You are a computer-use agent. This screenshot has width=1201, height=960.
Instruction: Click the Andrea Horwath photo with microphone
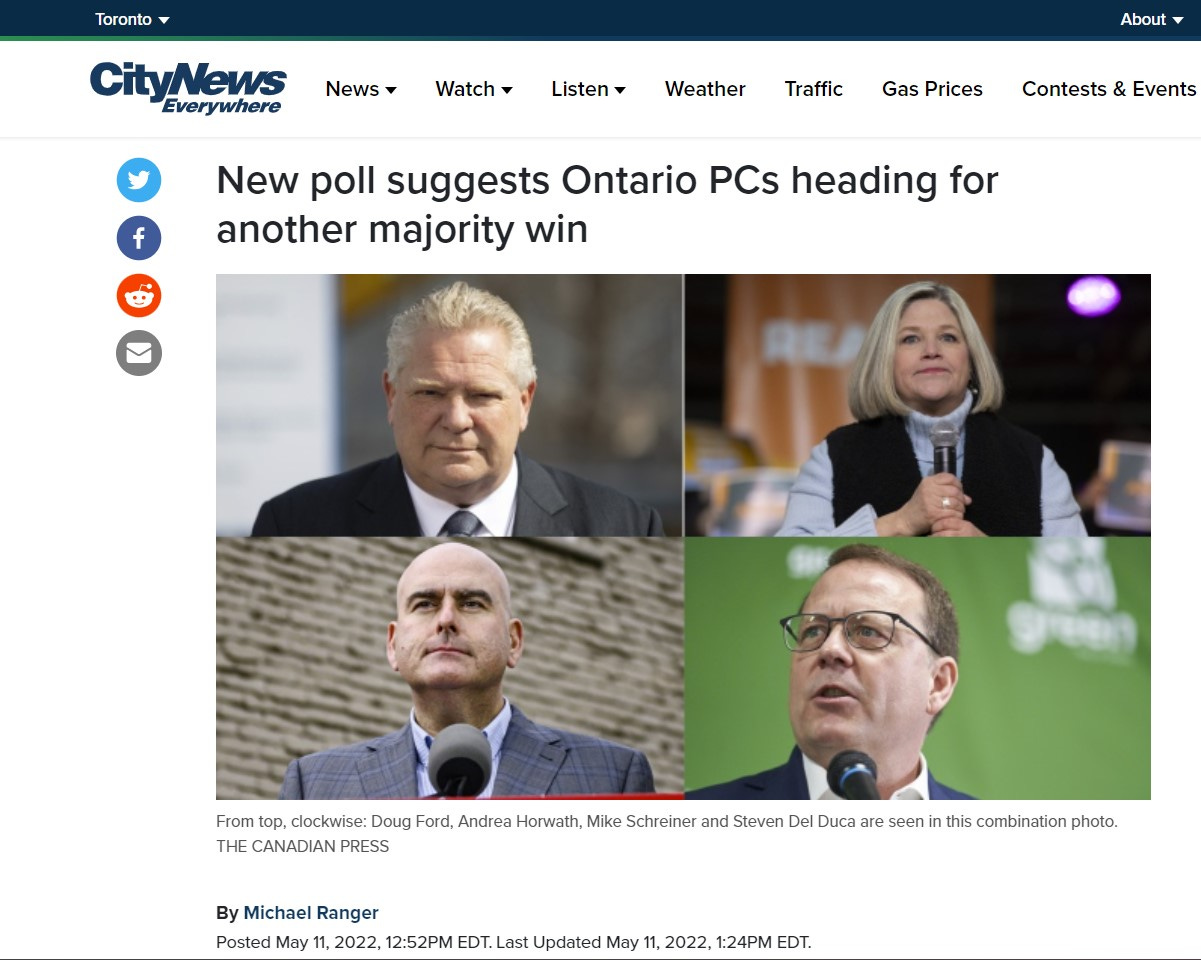coord(918,405)
